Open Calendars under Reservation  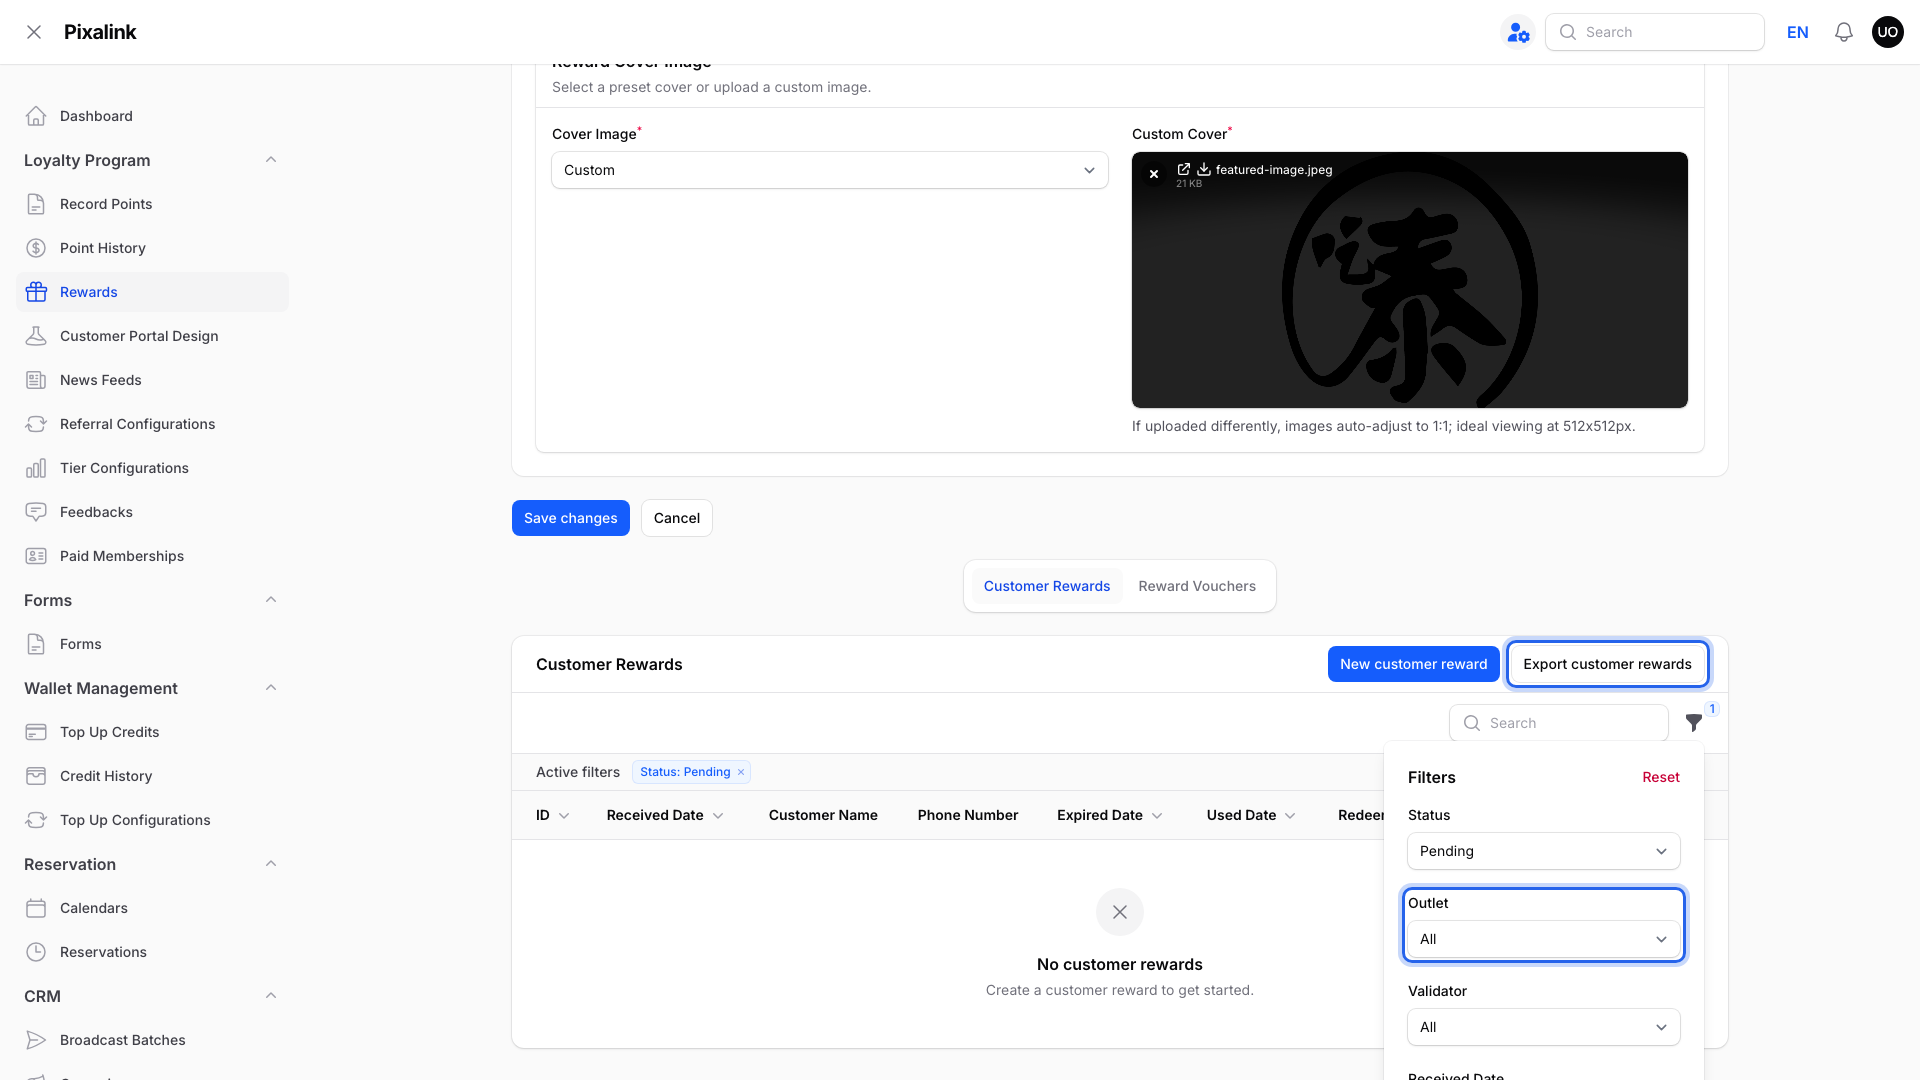point(152,908)
